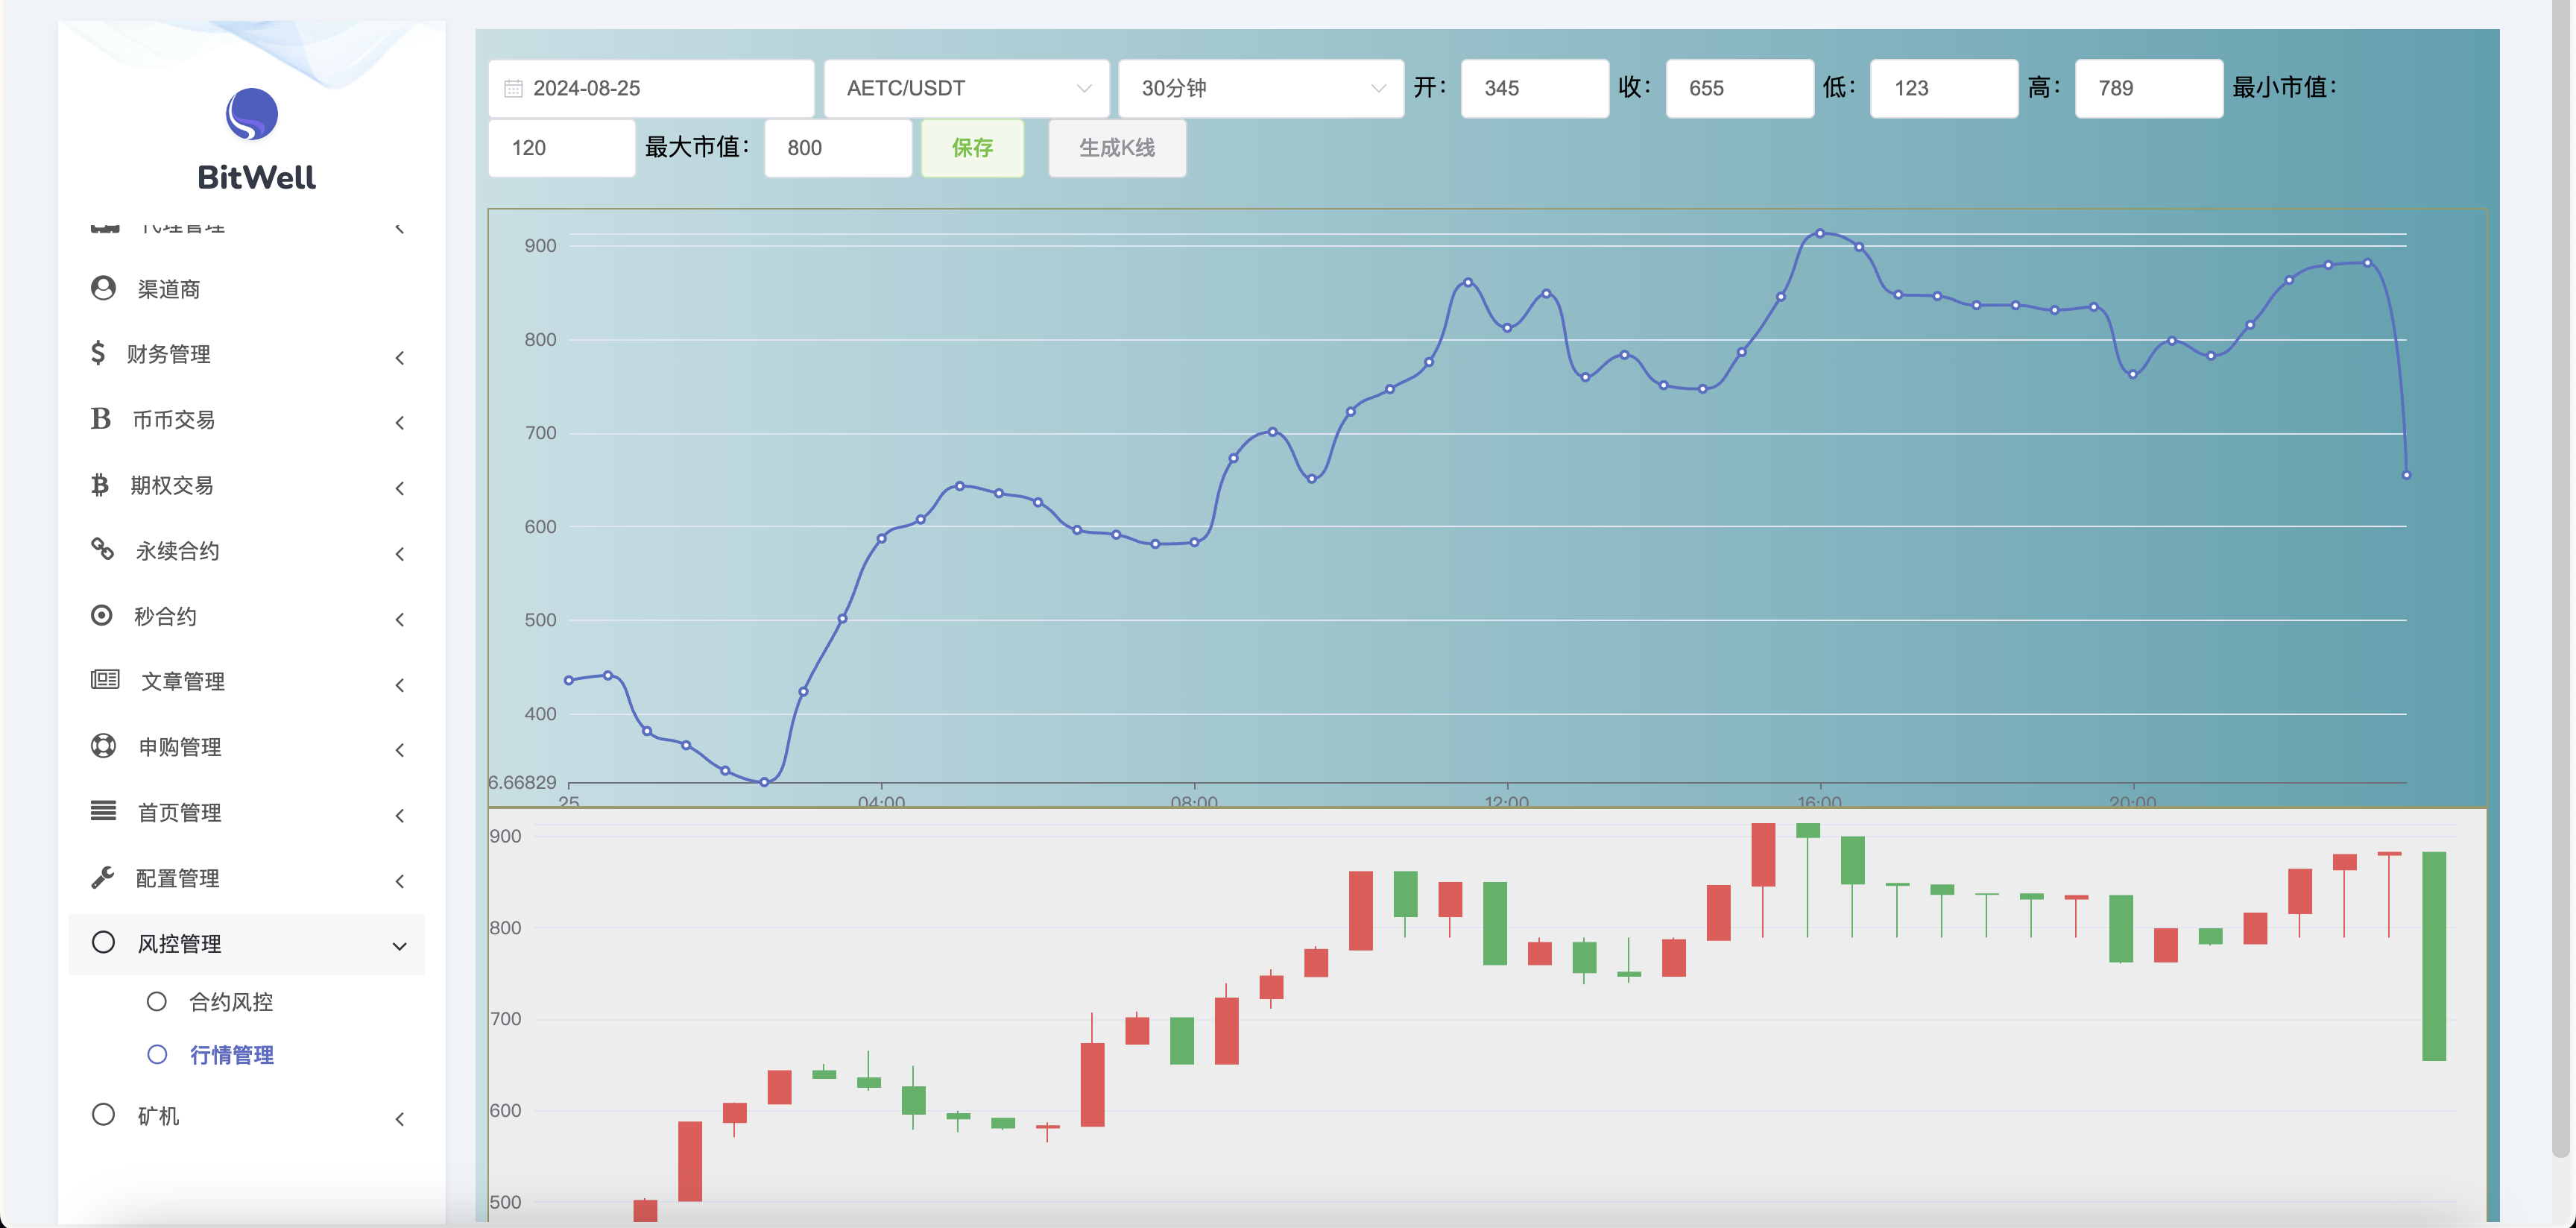Click the 矿机 circle icon
Image resolution: width=2576 pixels, height=1228 pixels.
pyautogui.click(x=103, y=1114)
